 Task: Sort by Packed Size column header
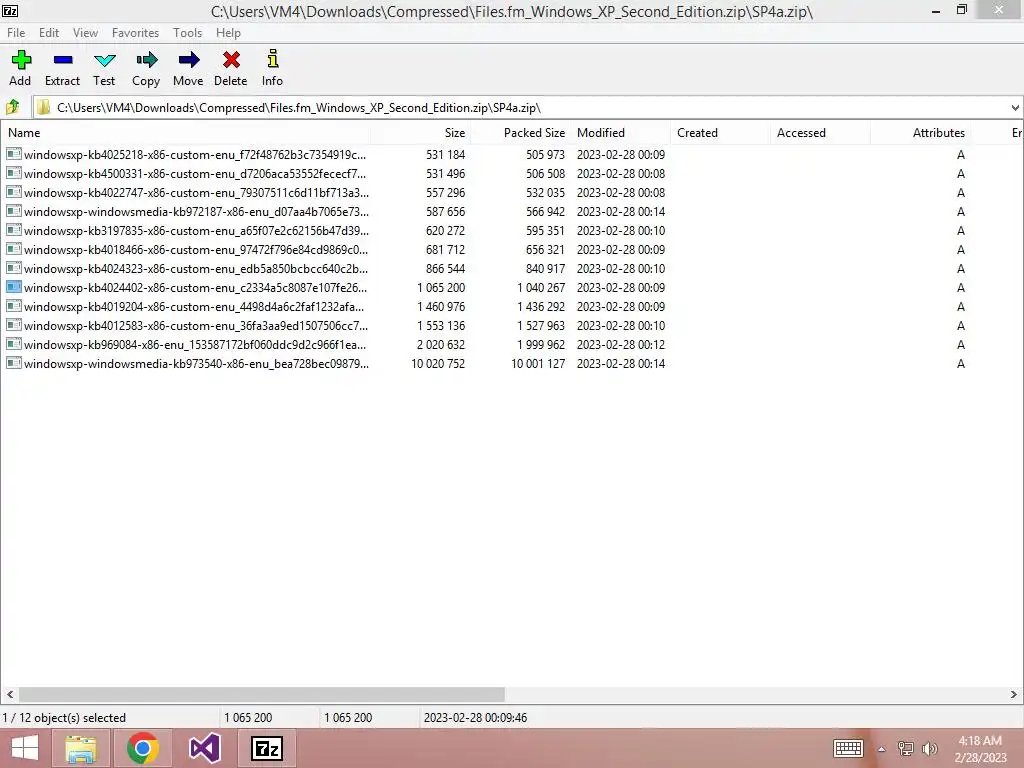(520, 133)
